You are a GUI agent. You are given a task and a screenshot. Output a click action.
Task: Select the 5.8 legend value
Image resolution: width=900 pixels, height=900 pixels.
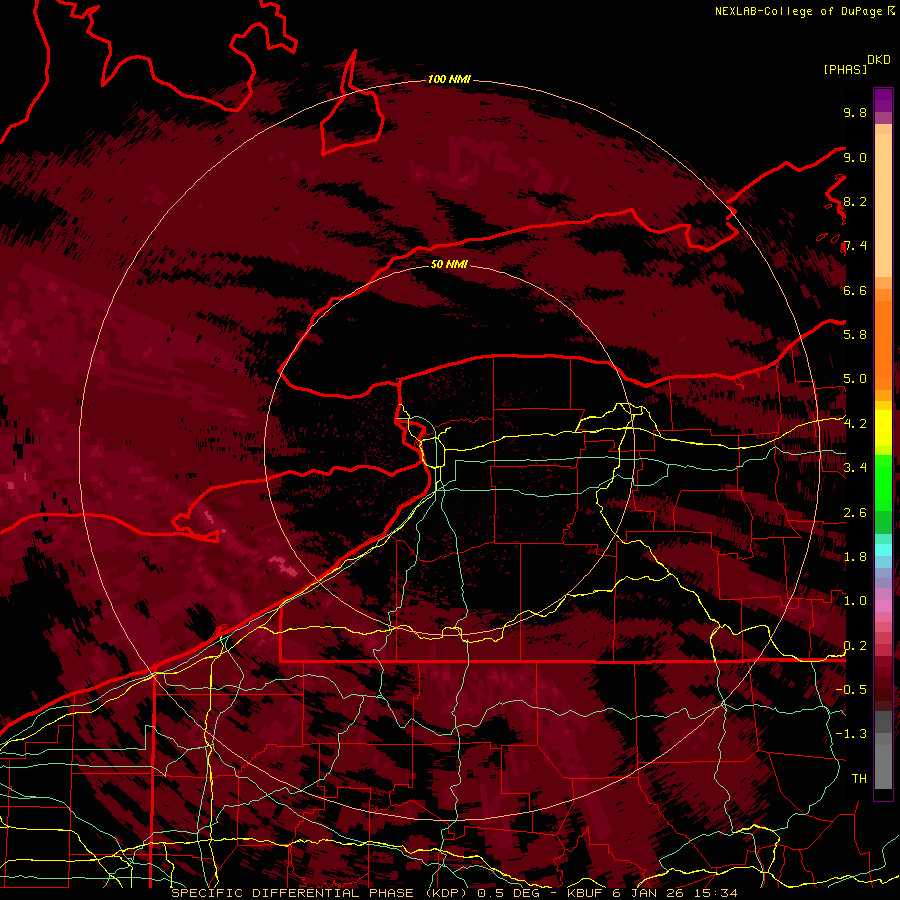click(855, 335)
